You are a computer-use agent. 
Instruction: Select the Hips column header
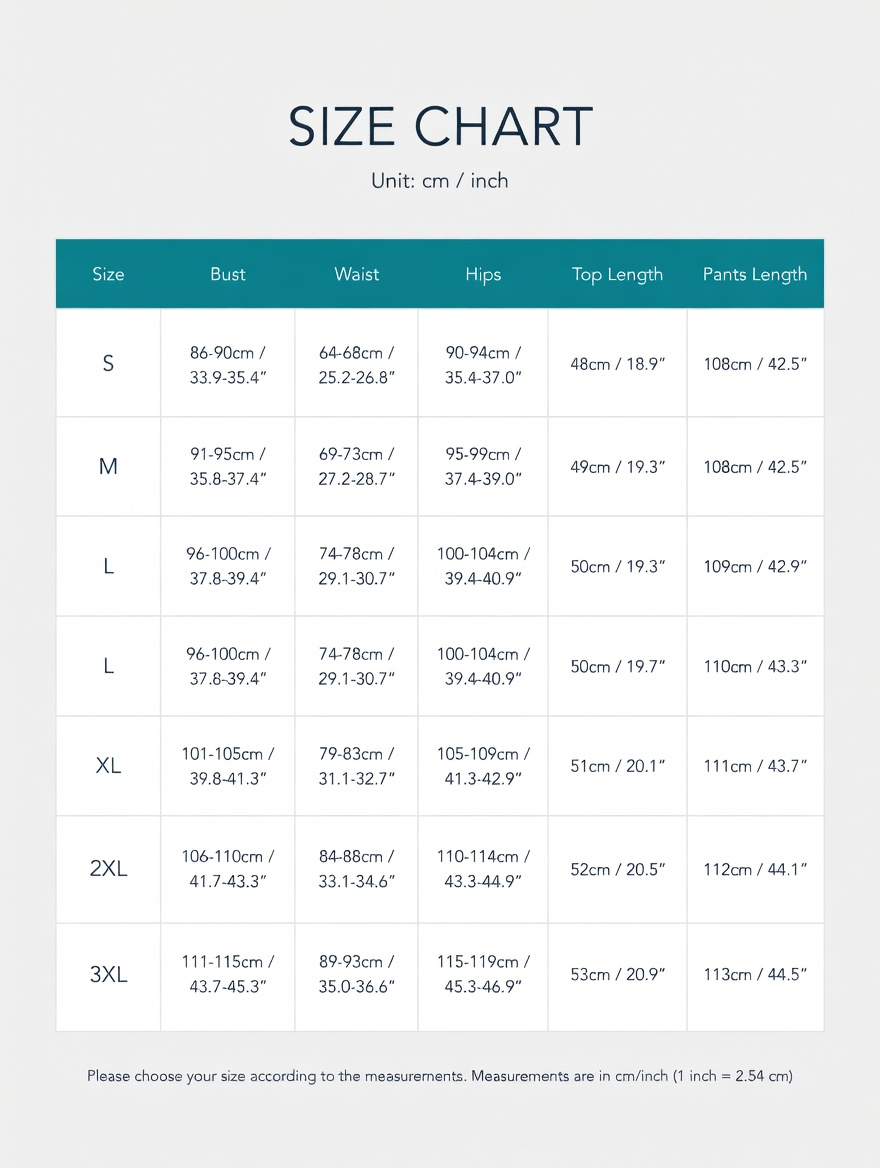(483, 274)
